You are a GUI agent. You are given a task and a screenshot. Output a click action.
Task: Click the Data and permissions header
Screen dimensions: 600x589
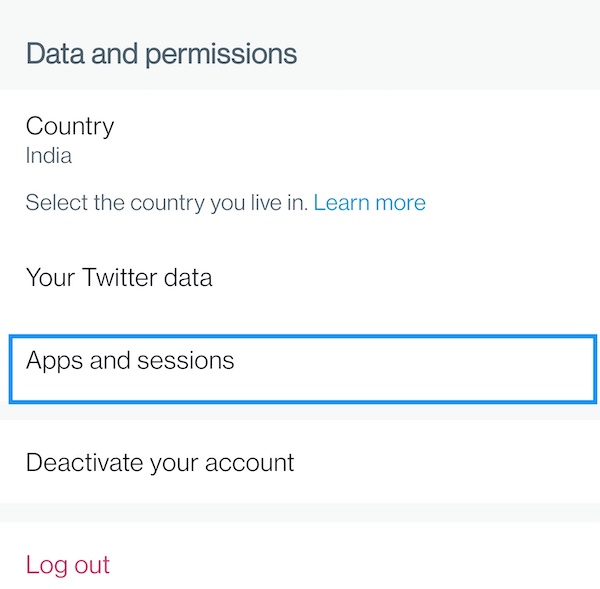[161, 53]
